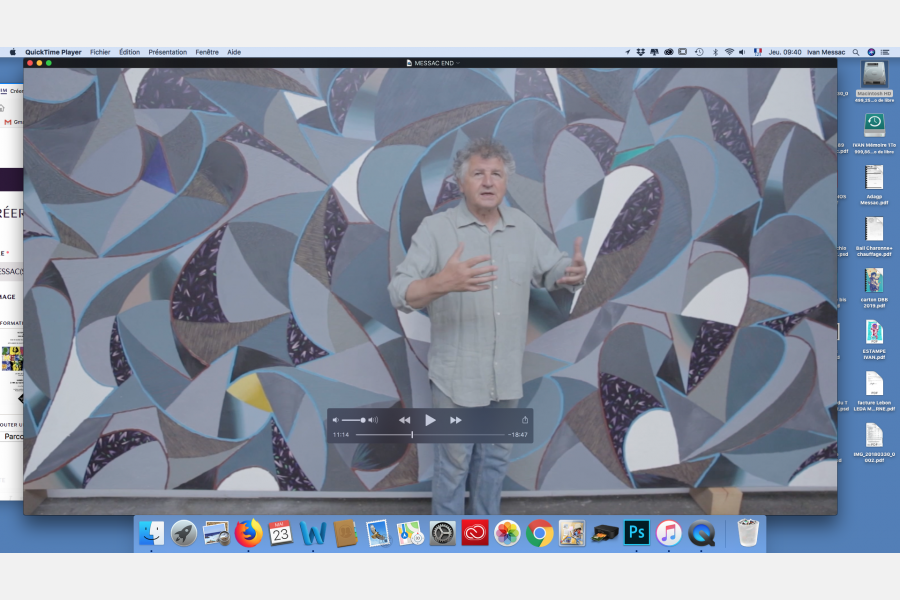Mute audio with the low-volume speaker icon
The image size is (900, 600).
click(336, 420)
